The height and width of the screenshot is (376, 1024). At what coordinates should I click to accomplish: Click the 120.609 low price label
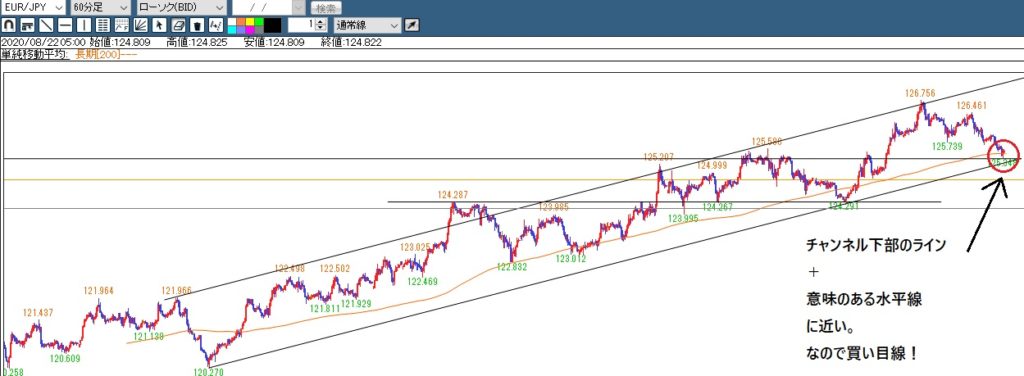coord(65,358)
